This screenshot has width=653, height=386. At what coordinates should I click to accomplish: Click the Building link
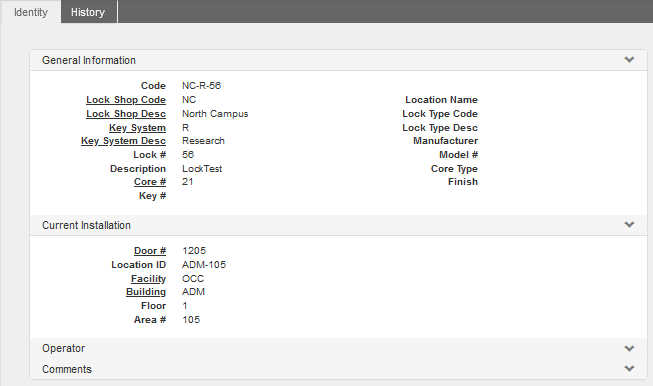pyautogui.click(x=146, y=292)
